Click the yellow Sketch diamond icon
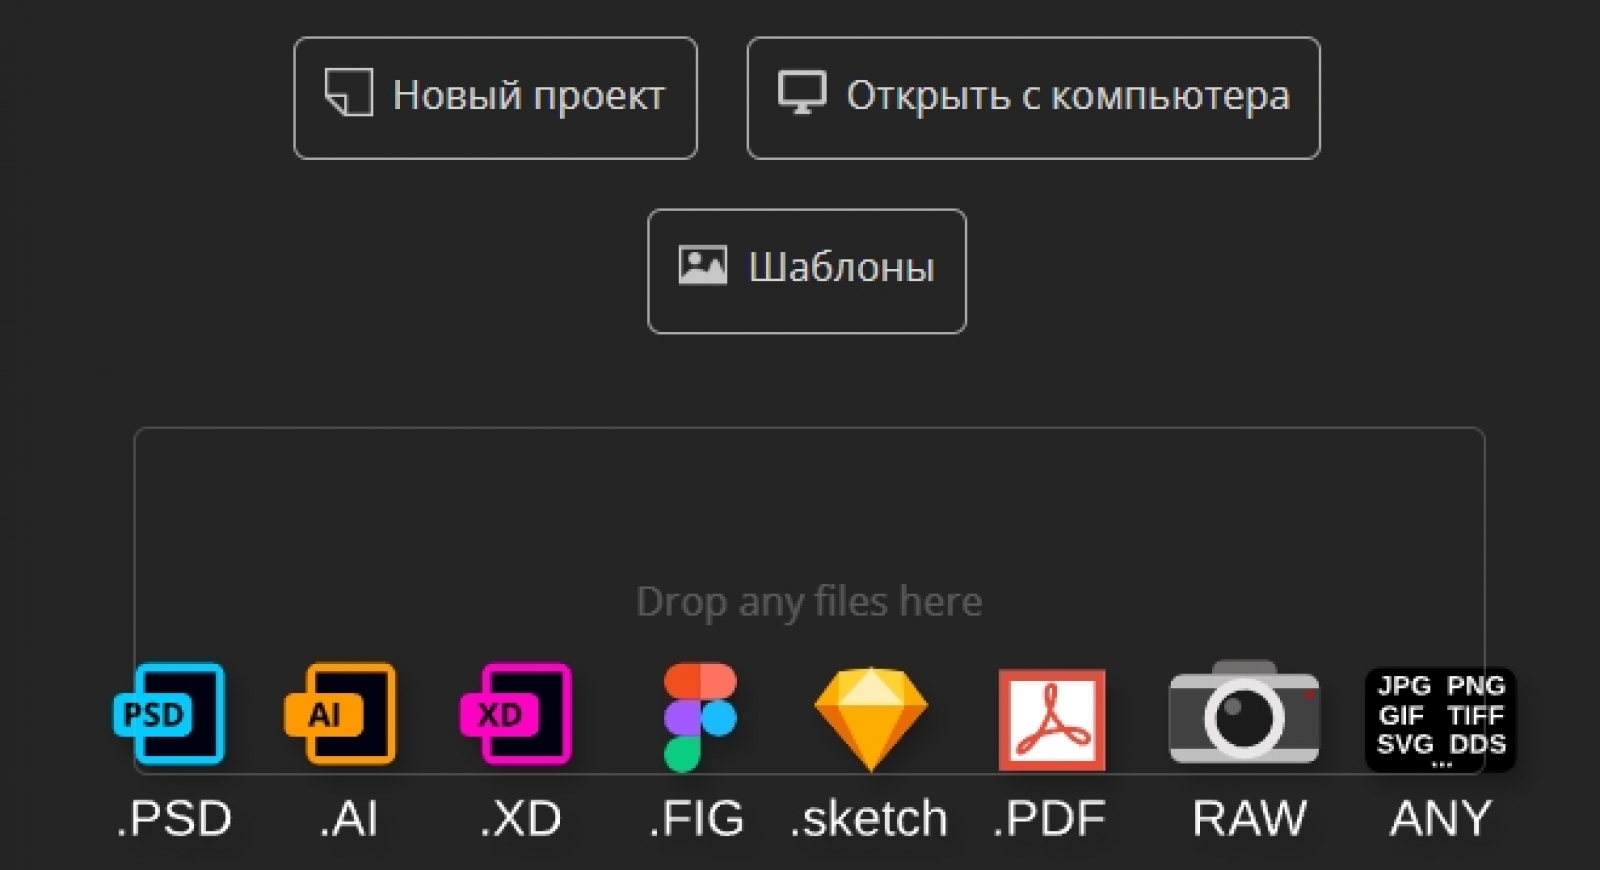Viewport: 1600px width, 870px height. 870,718
